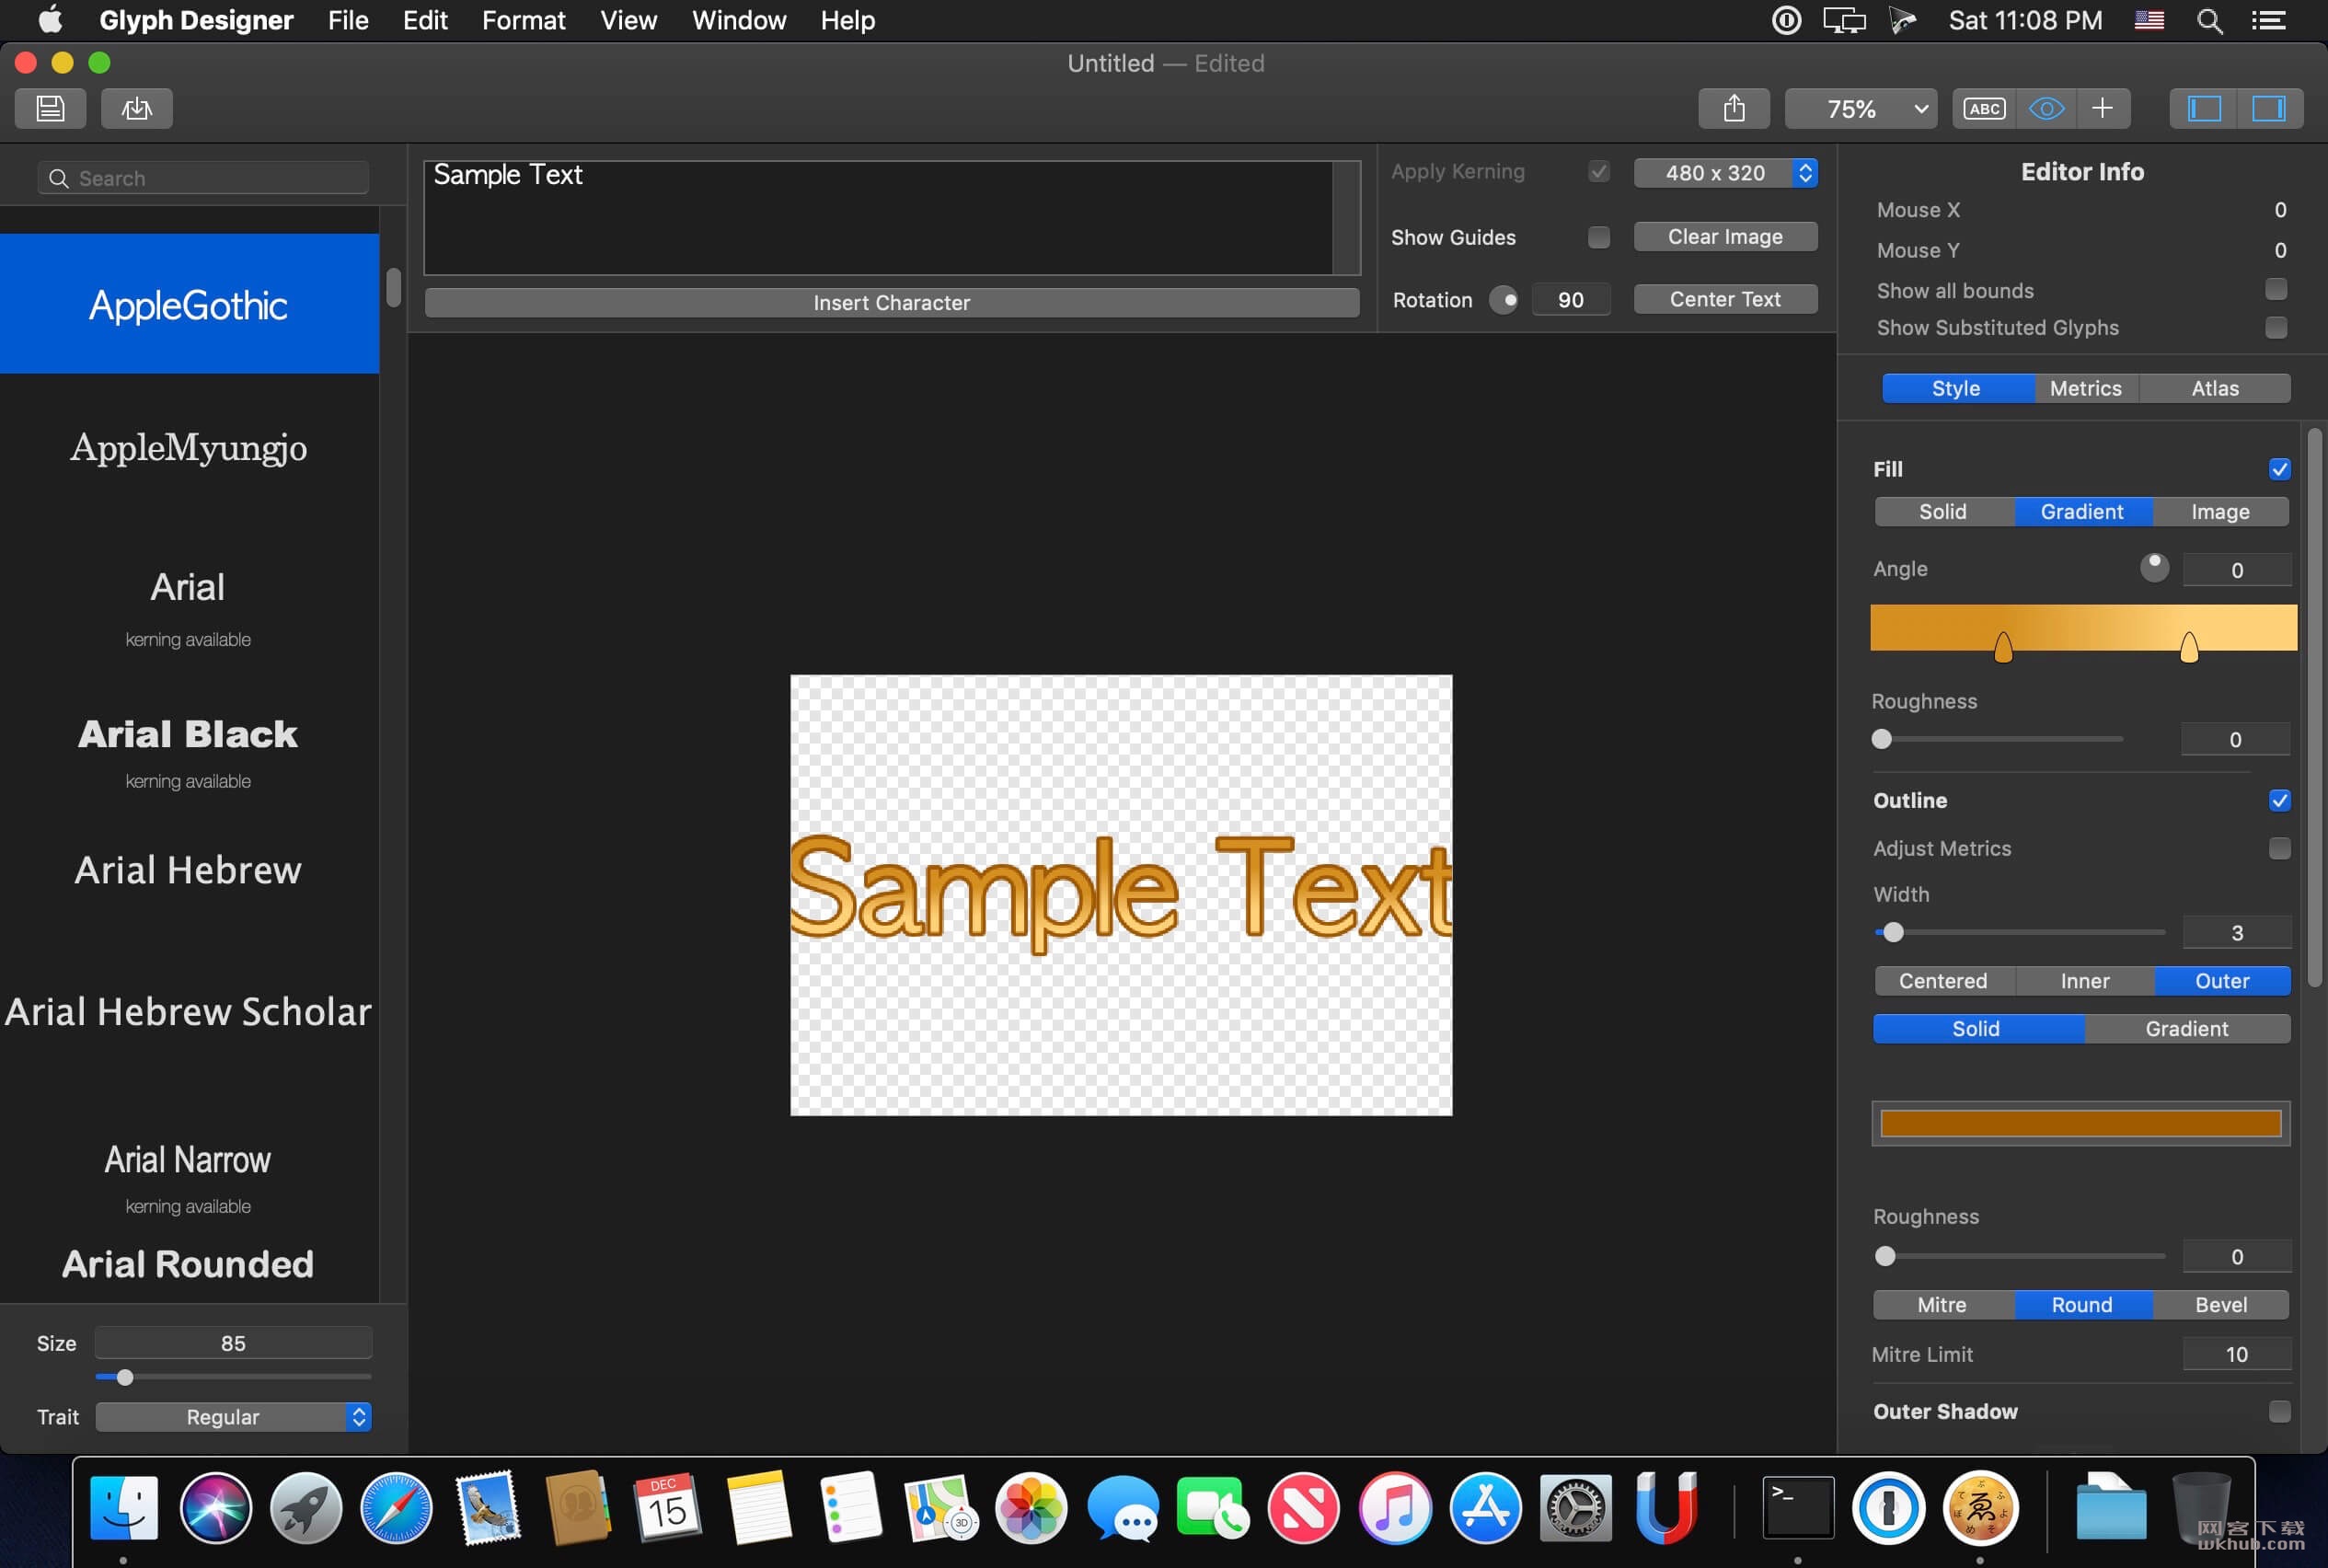Screen dimensions: 2328x1568
Task: Uncheck the Fill checkbox
Action: [2279, 469]
